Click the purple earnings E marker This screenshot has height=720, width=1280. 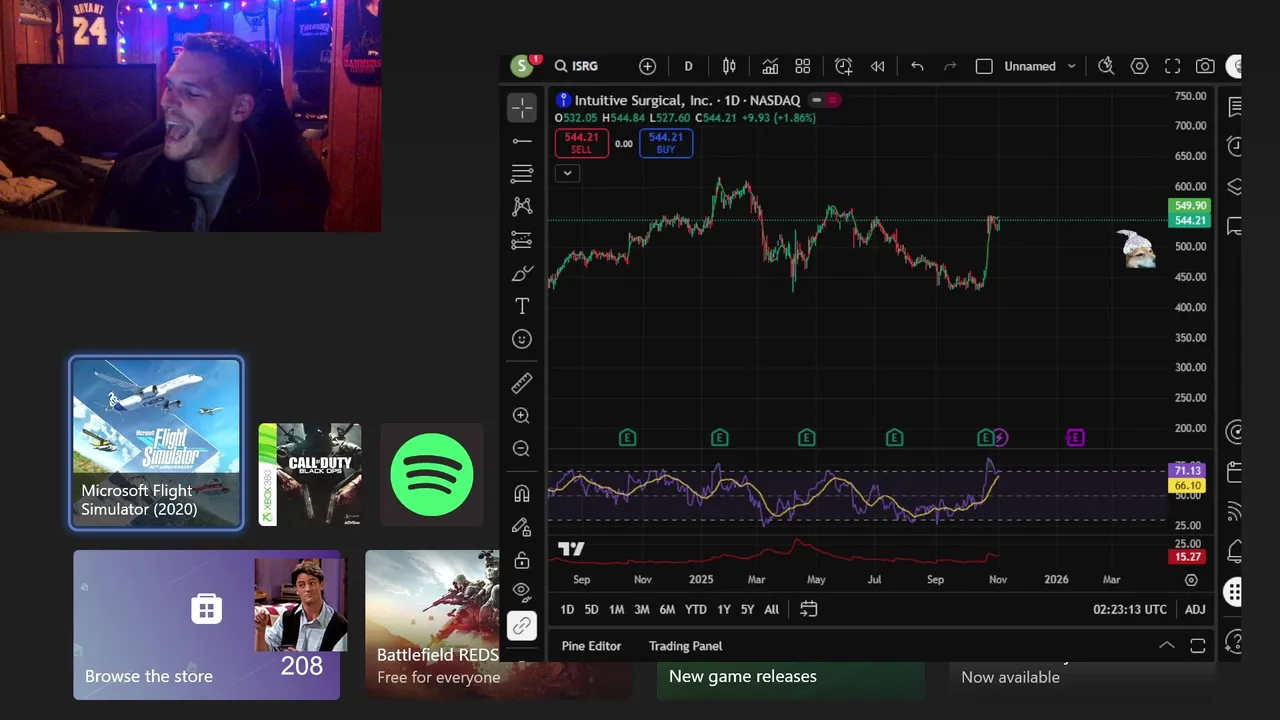pos(1075,437)
